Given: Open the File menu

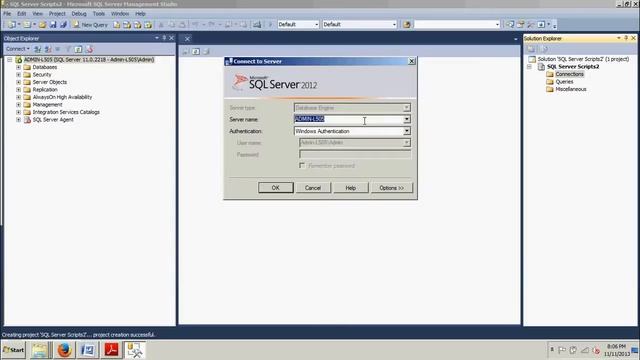Looking at the screenshot, I should [7, 13].
